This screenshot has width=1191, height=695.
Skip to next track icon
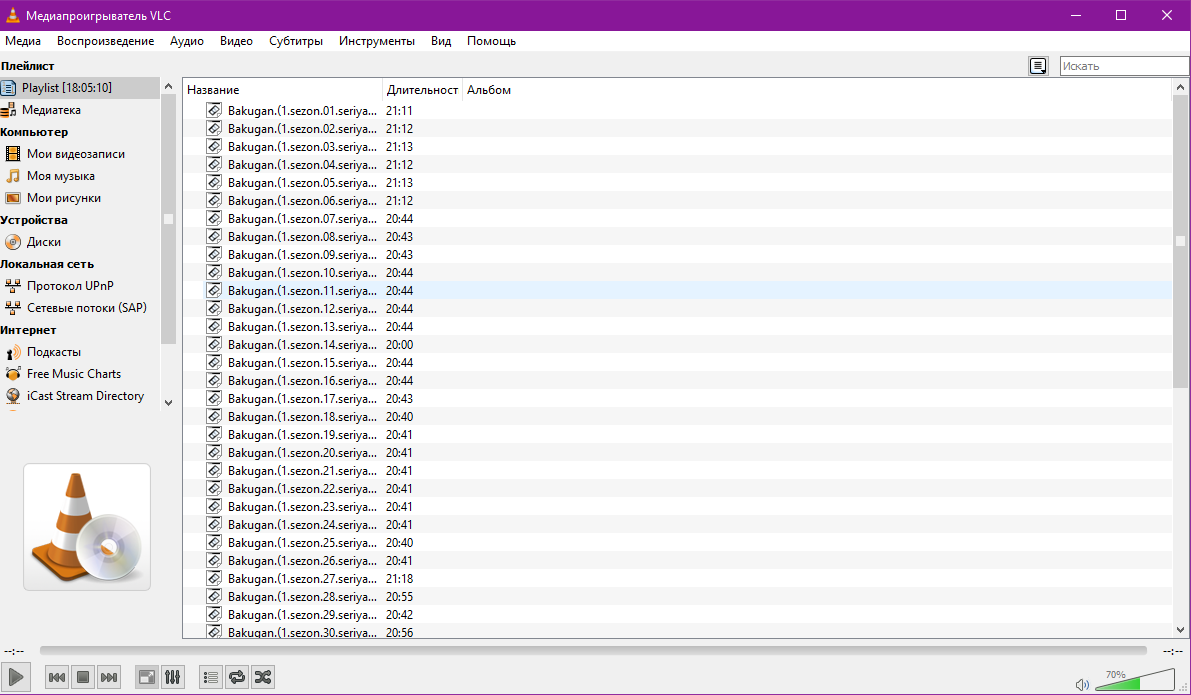click(109, 677)
